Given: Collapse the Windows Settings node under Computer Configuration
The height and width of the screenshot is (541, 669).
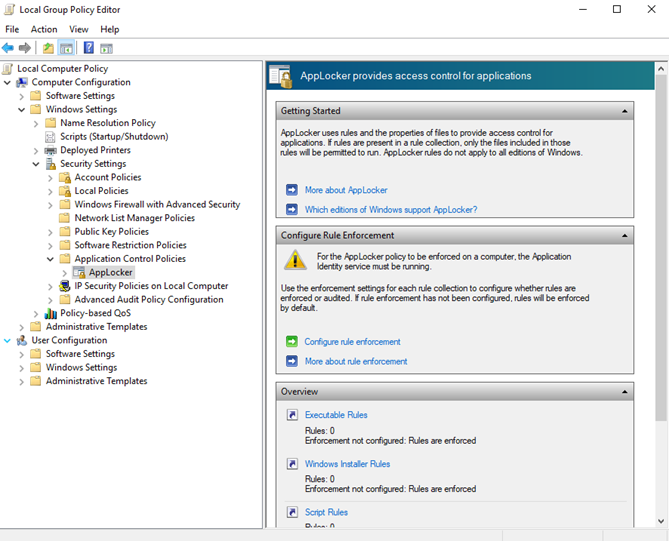Looking at the screenshot, I should [x=21, y=110].
